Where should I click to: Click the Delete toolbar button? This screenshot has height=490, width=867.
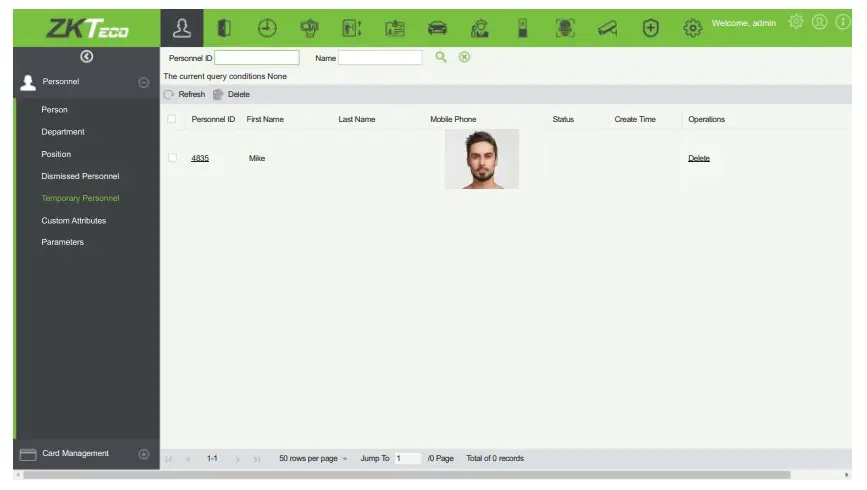pos(232,95)
